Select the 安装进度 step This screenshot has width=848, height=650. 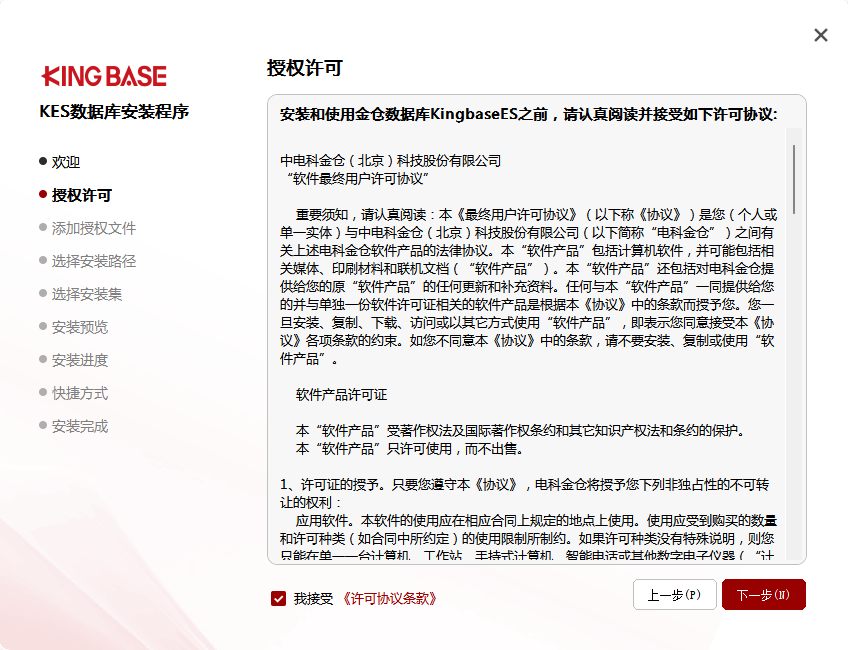(x=80, y=360)
